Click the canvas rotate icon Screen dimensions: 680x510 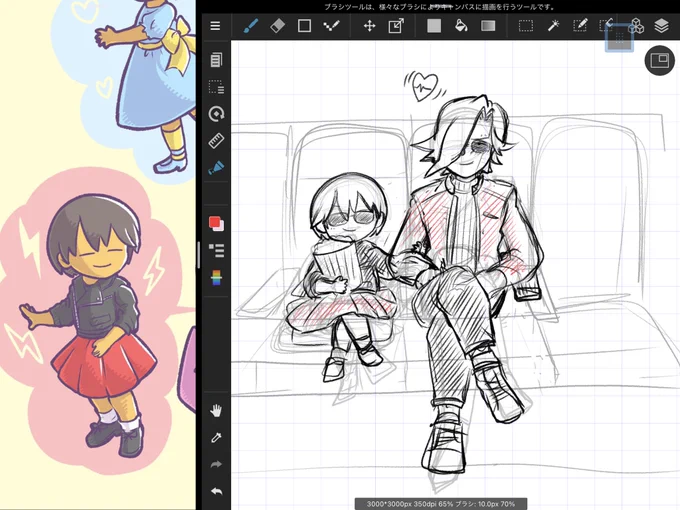[x=216, y=114]
